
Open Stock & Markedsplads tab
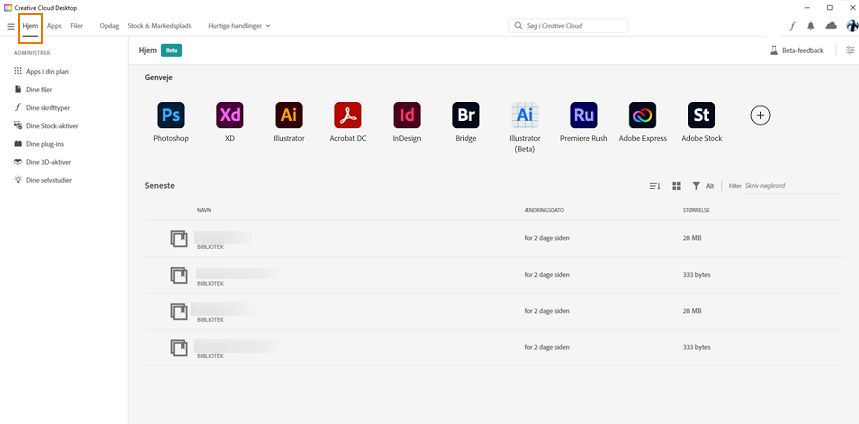click(x=159, y=26)
